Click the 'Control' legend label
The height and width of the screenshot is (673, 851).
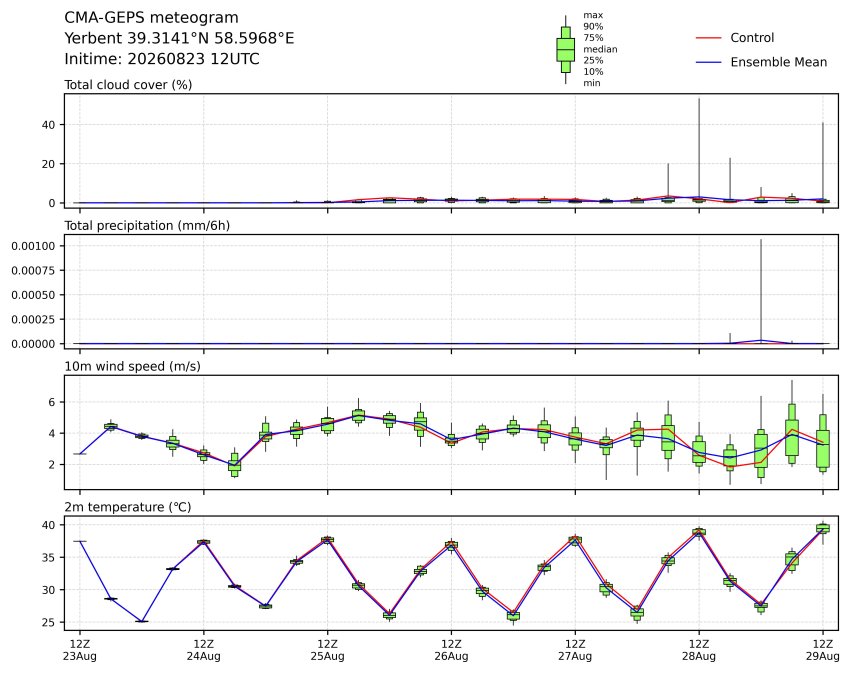pos(752,37)
